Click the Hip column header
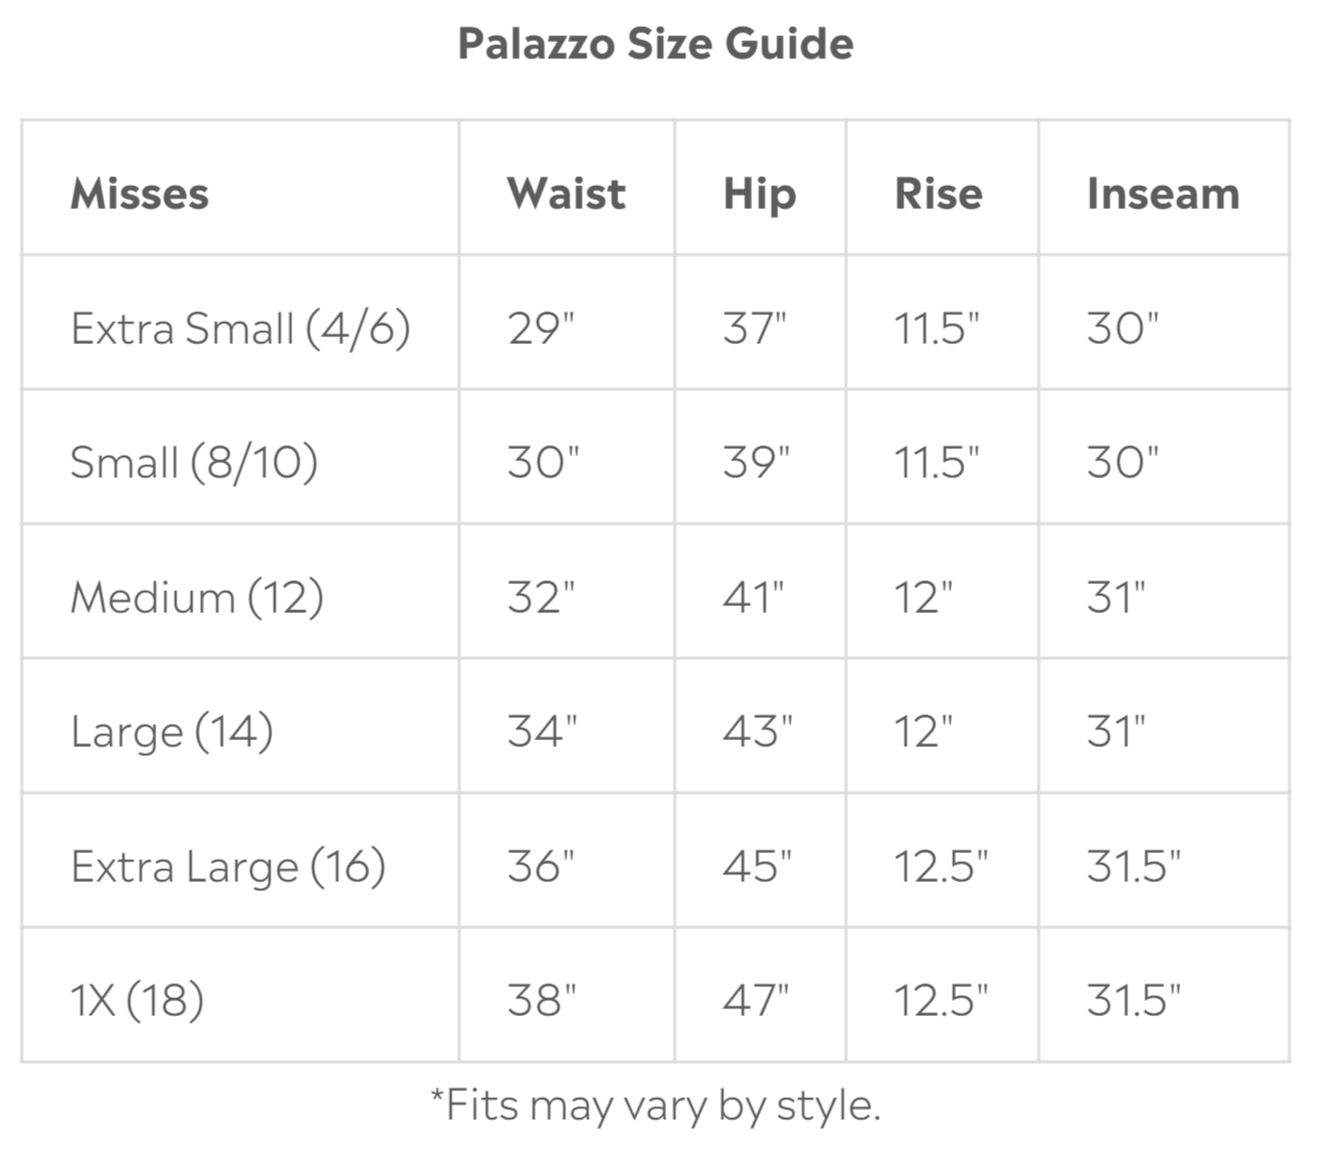This screenshot has width=1322, height=1162. click(759, 193)
